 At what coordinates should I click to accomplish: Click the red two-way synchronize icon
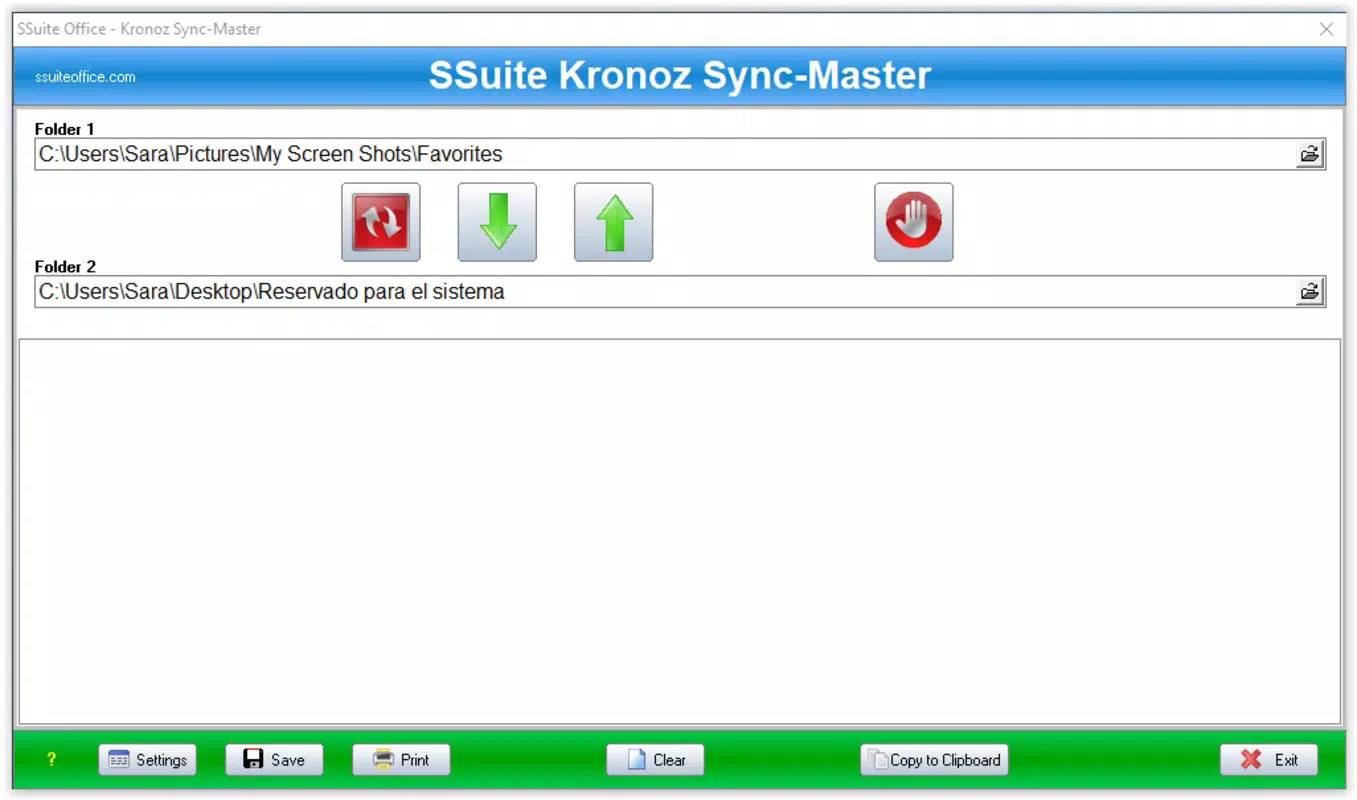pos(381,222)
